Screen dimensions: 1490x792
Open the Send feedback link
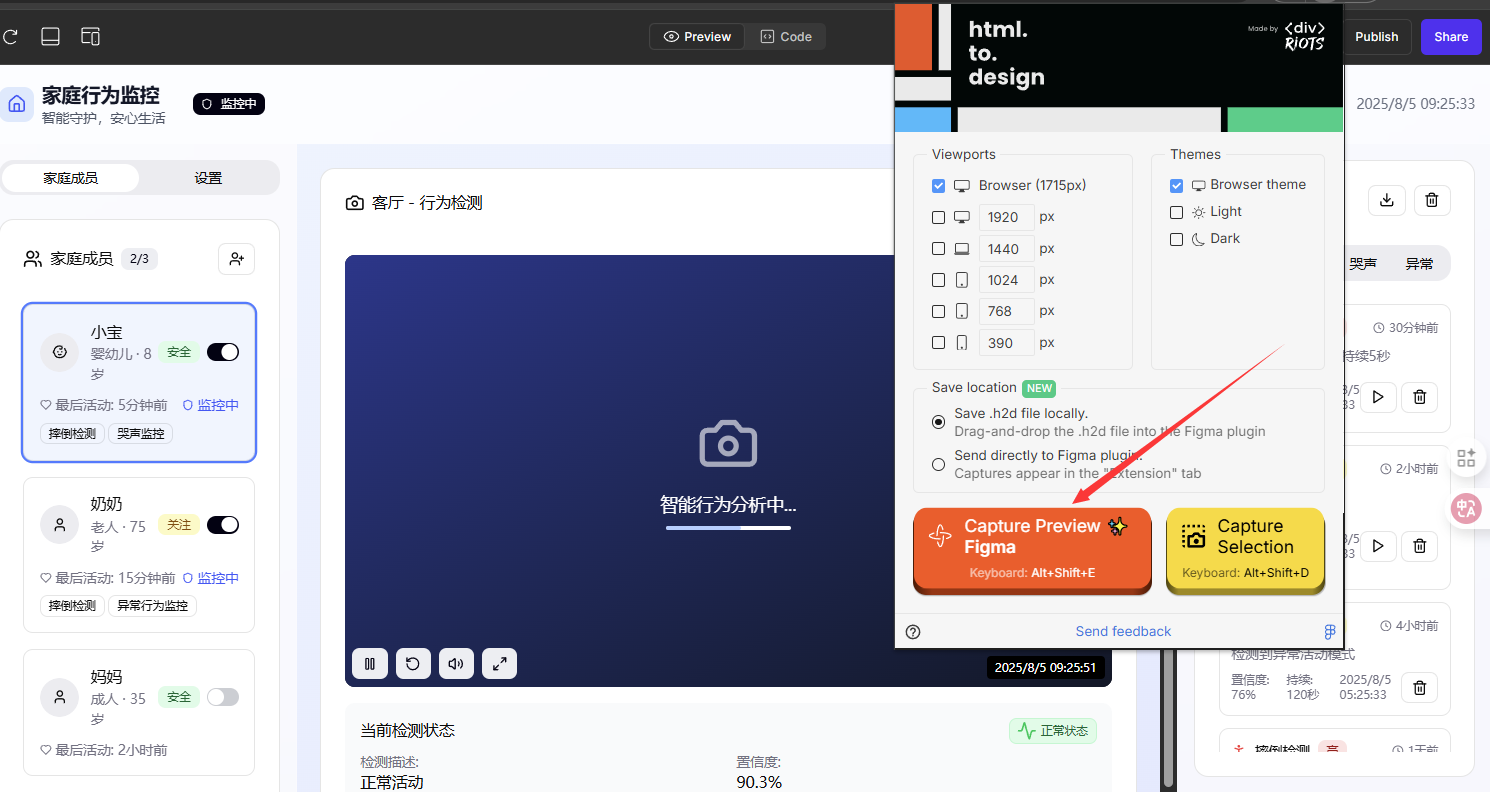(x=1123, y=631)
